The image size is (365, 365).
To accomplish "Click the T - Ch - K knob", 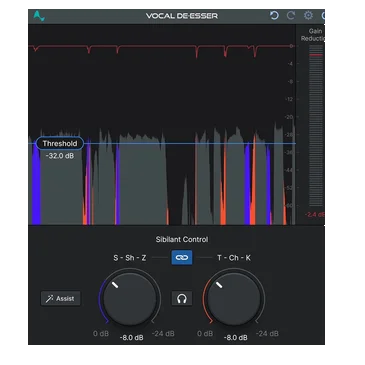I will [x=234, y=299].
